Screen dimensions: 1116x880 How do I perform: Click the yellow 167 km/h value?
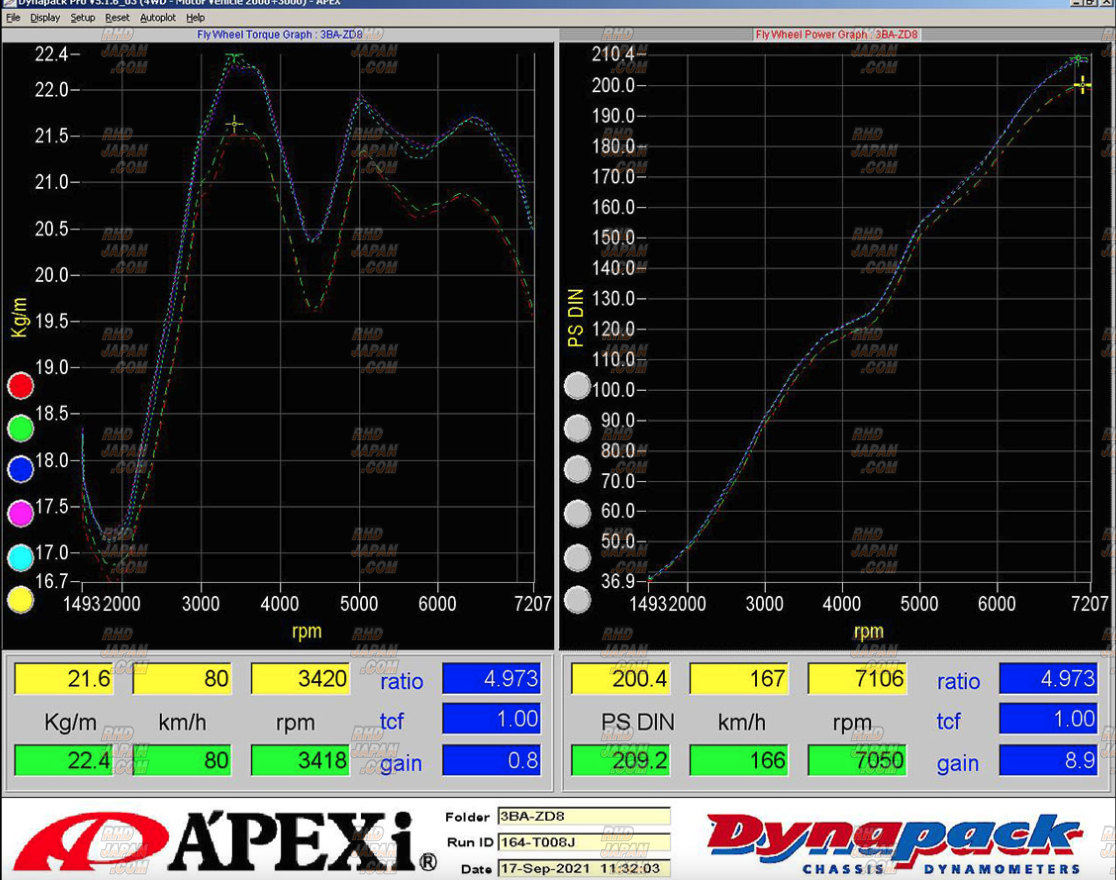[x=739, y=679]
